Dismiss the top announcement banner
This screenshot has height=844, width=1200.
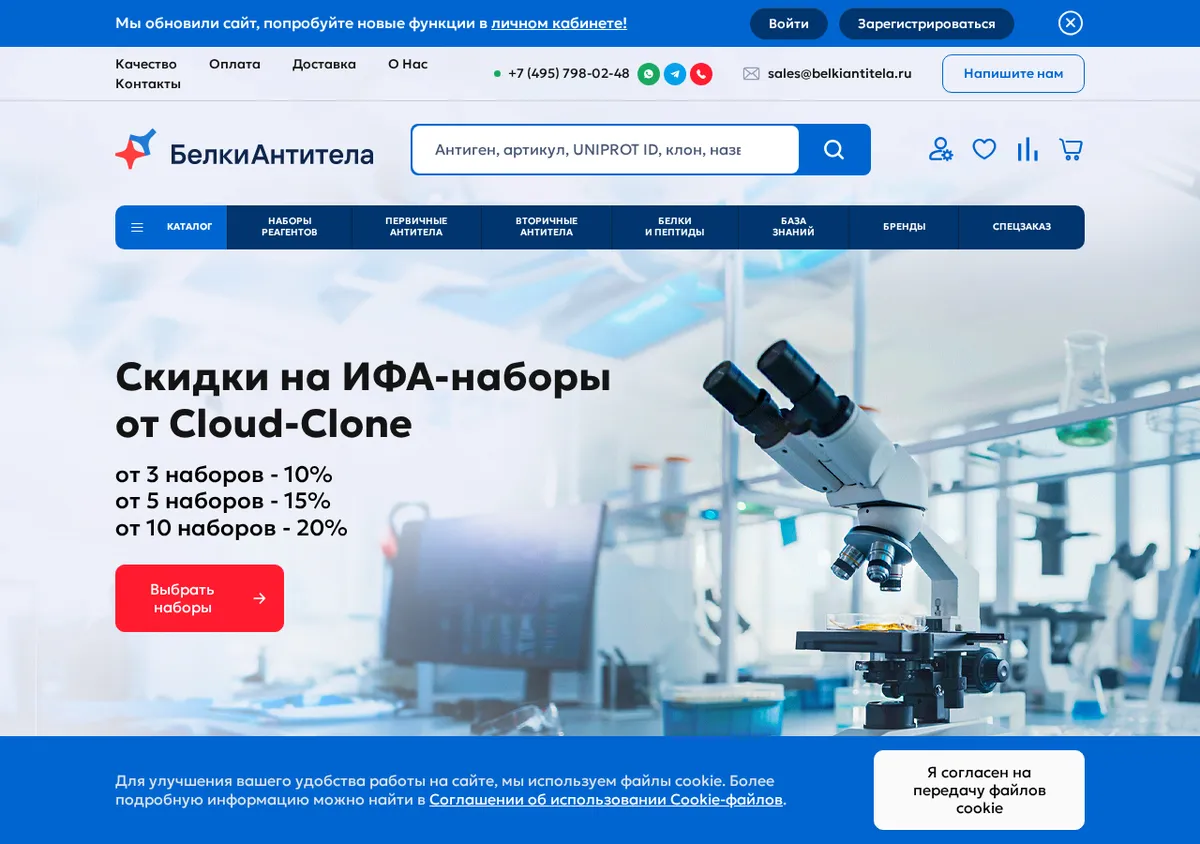pos(1071,23)
